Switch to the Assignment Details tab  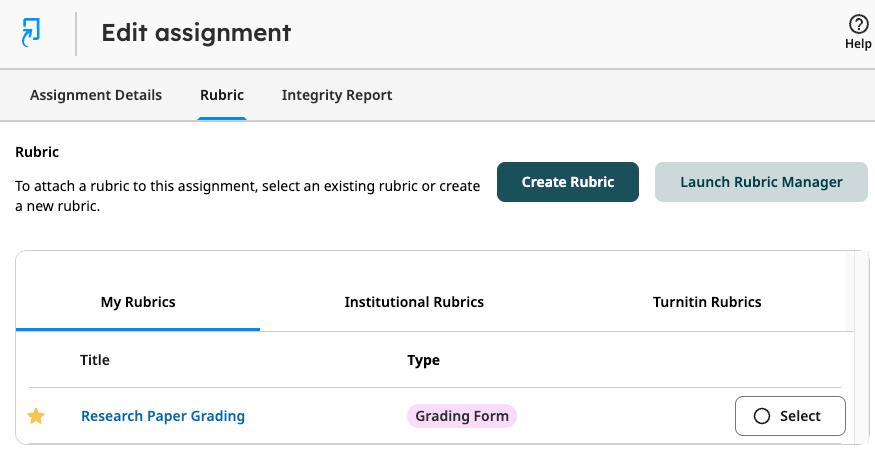click(96, 95)
